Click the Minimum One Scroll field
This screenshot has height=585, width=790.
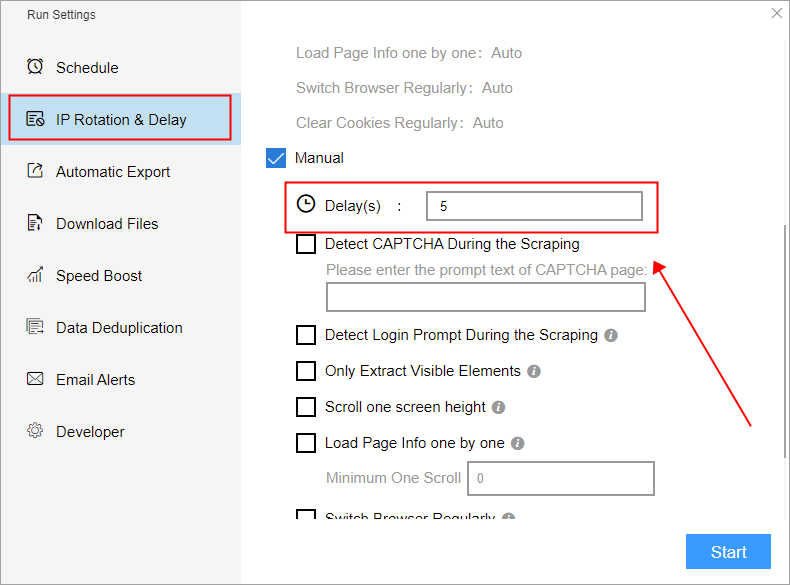(x=561, y=479)
